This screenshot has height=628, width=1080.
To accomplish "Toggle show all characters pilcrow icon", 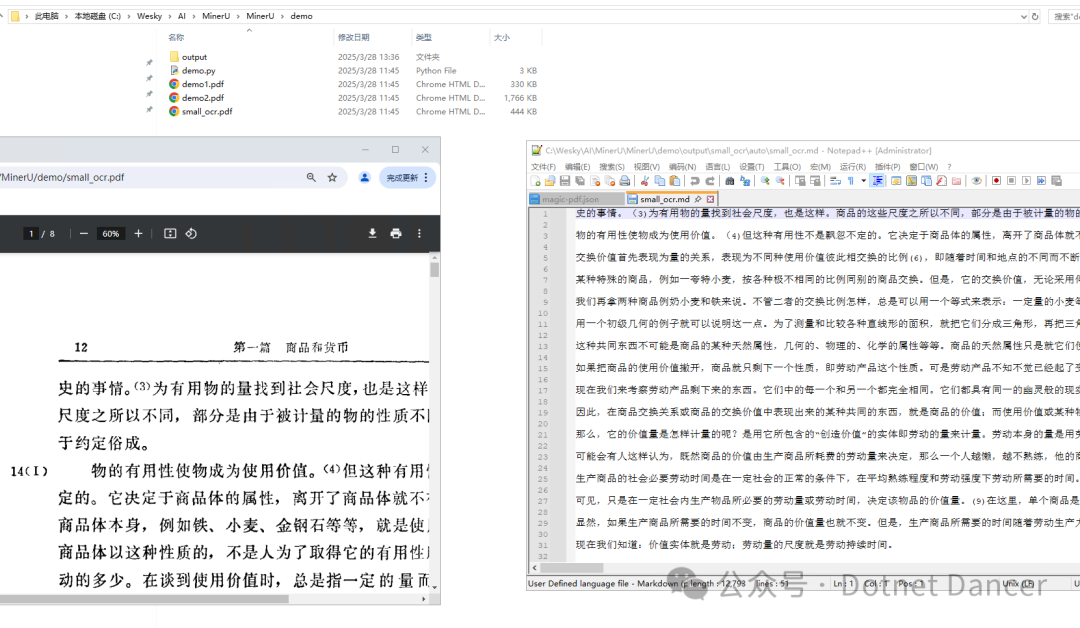I will [x=850, y=181].
